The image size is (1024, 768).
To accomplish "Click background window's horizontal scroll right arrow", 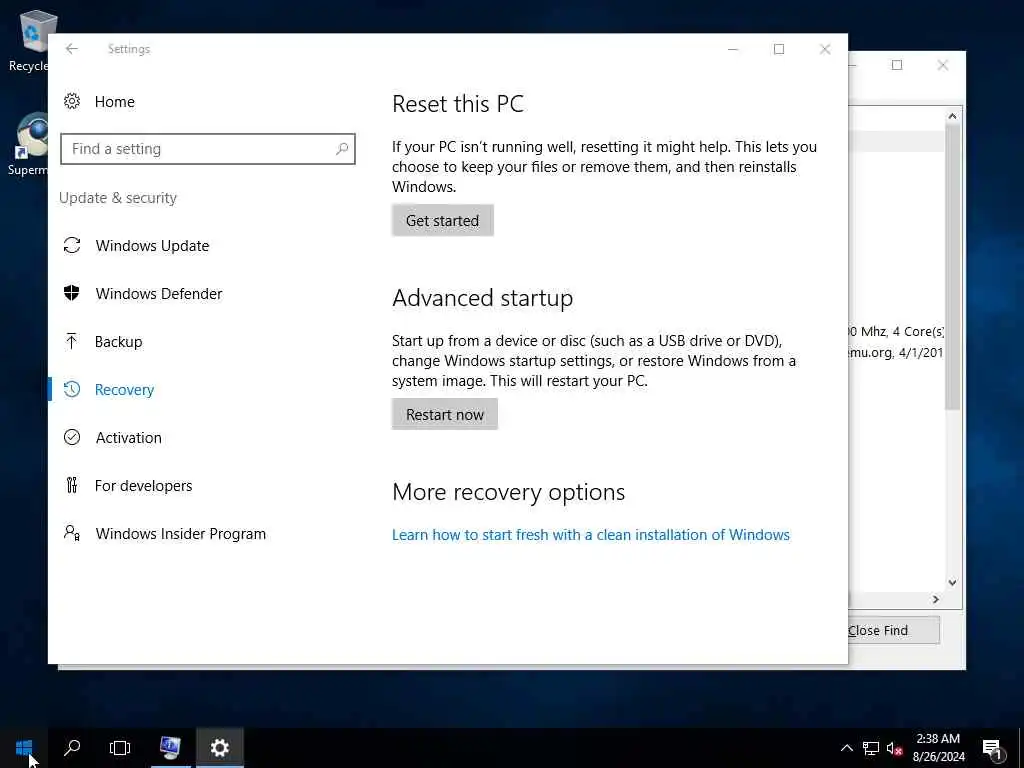I will [936, 600].
